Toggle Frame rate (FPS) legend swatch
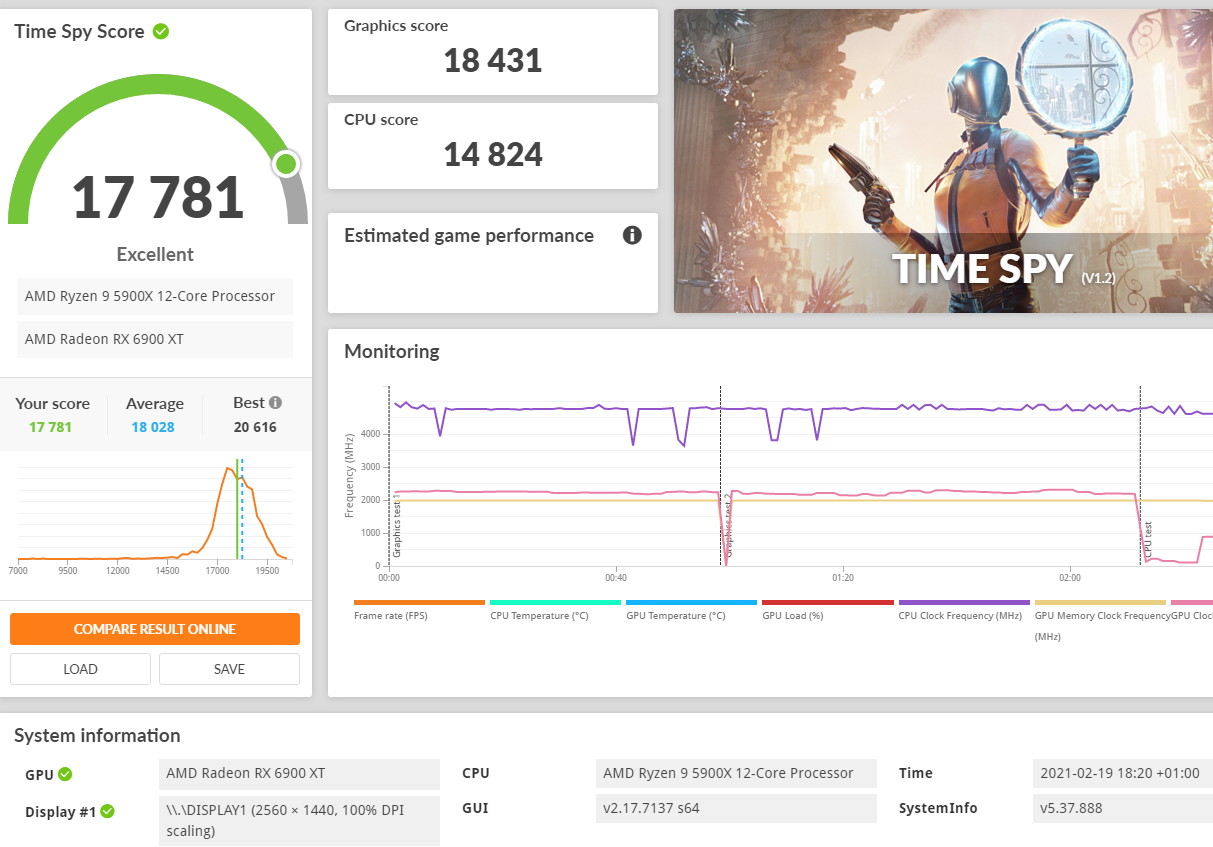The width and height of the screenshot is (1213, 847). (419, 602)
